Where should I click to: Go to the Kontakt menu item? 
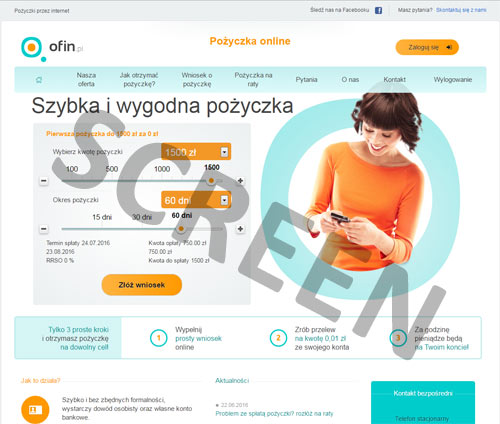[x=395, y=80]
